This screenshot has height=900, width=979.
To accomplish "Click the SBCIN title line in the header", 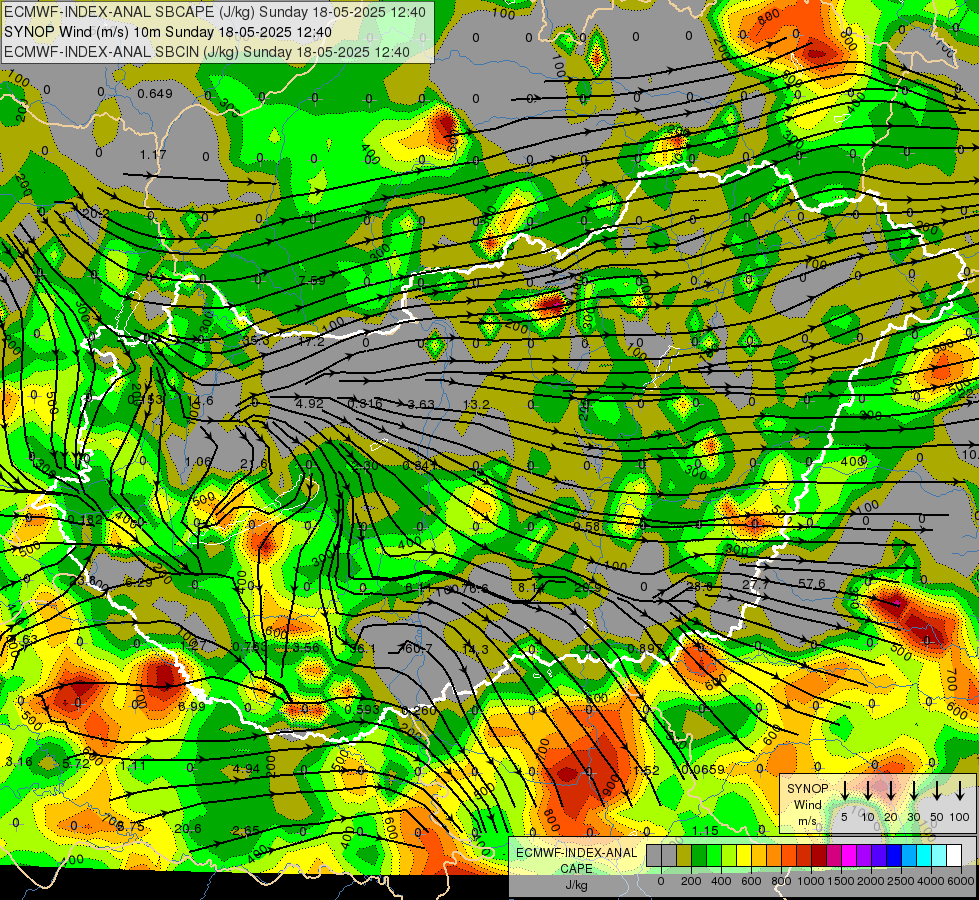I will tap(207, 52).
